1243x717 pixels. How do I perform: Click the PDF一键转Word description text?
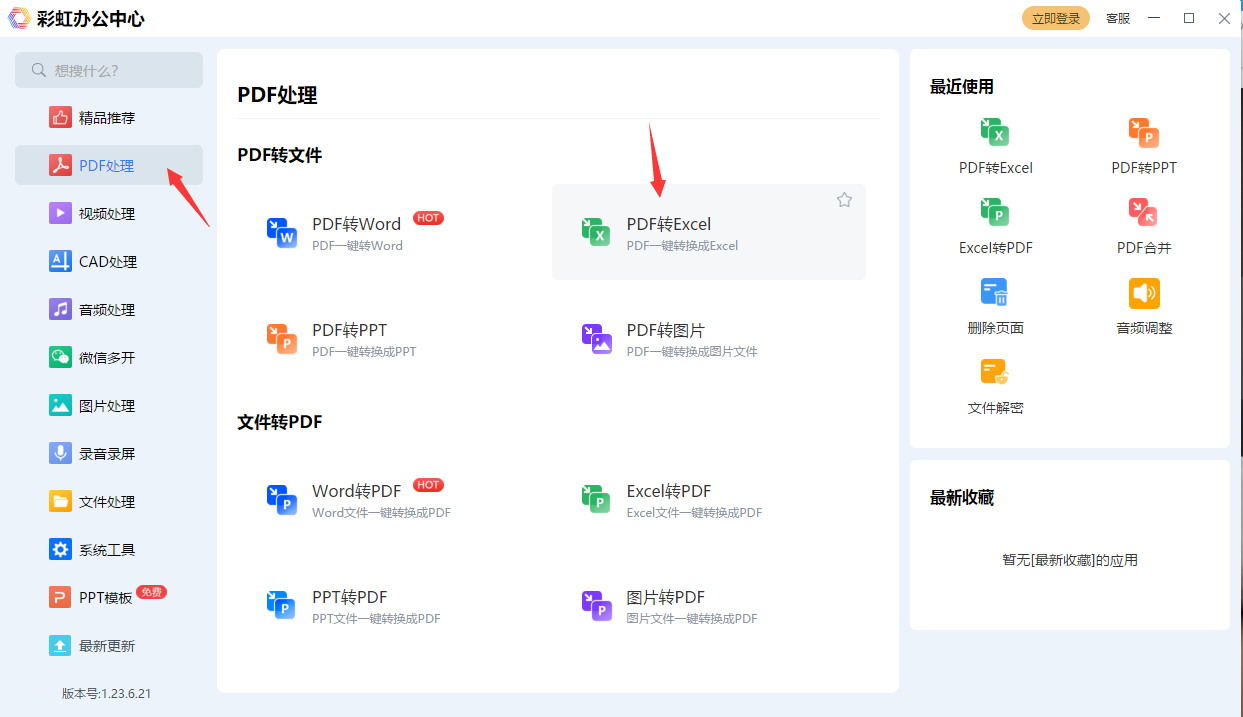pos(357,246)
